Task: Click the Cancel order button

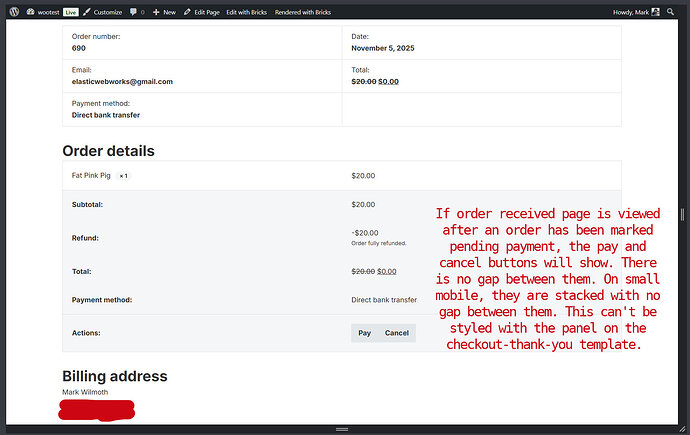Action: (396, 333)
